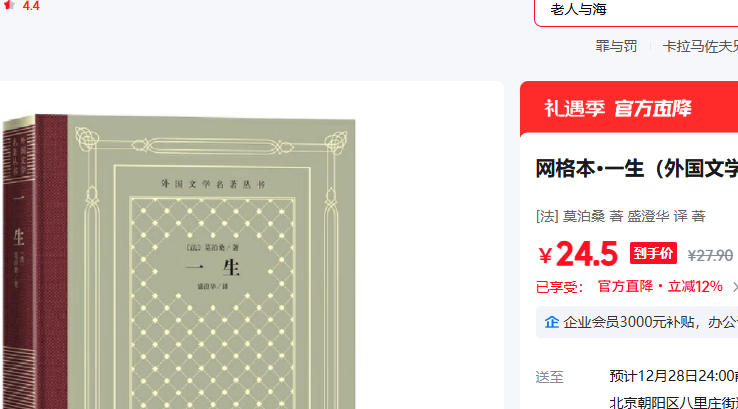
Task: Open author 莫泊桑 link
Action: pyautogui.click(x=584, y=216)
